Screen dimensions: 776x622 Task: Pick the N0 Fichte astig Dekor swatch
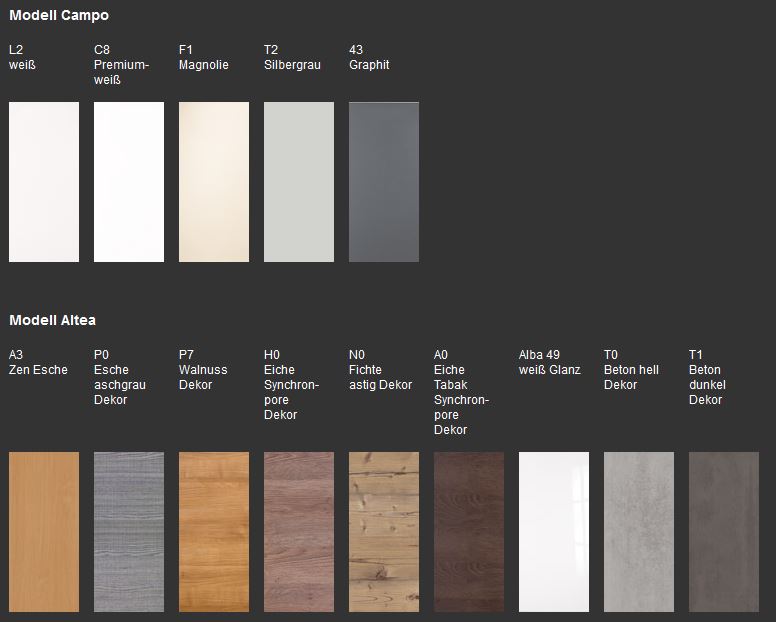click(x=384, y=531)
